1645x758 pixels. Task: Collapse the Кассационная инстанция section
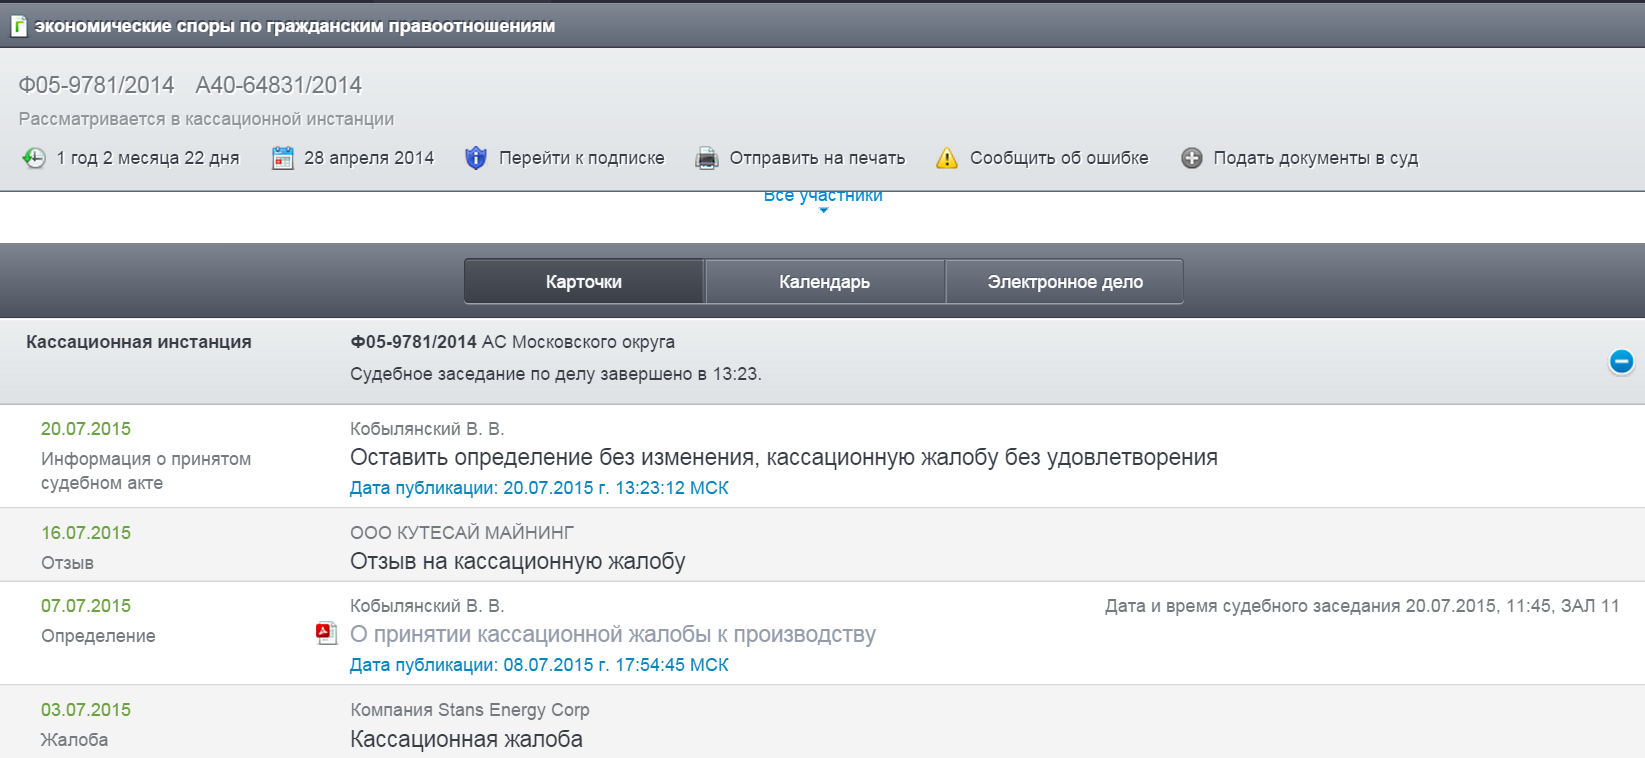coord(1621,361)
